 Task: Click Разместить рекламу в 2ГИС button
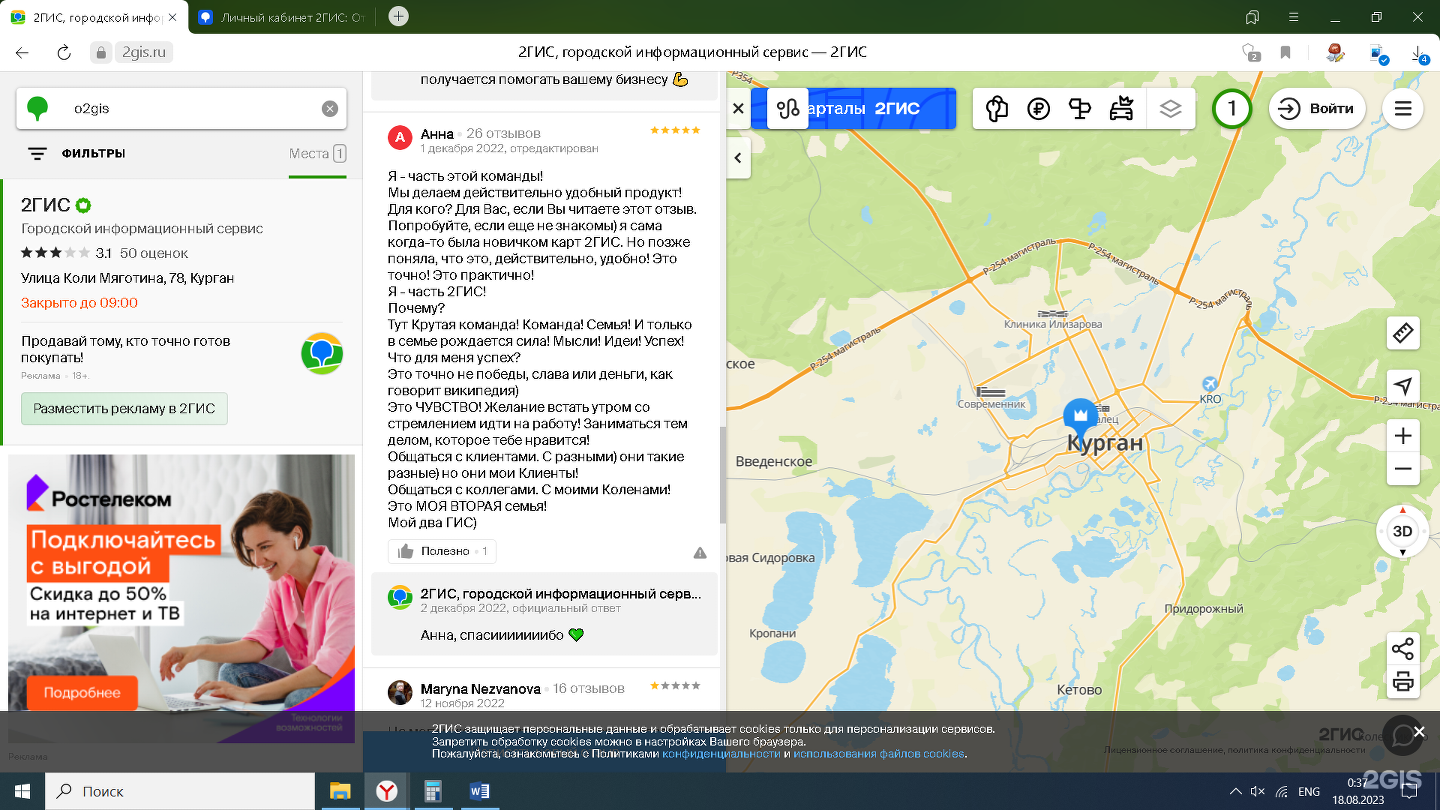coord(124,409)
